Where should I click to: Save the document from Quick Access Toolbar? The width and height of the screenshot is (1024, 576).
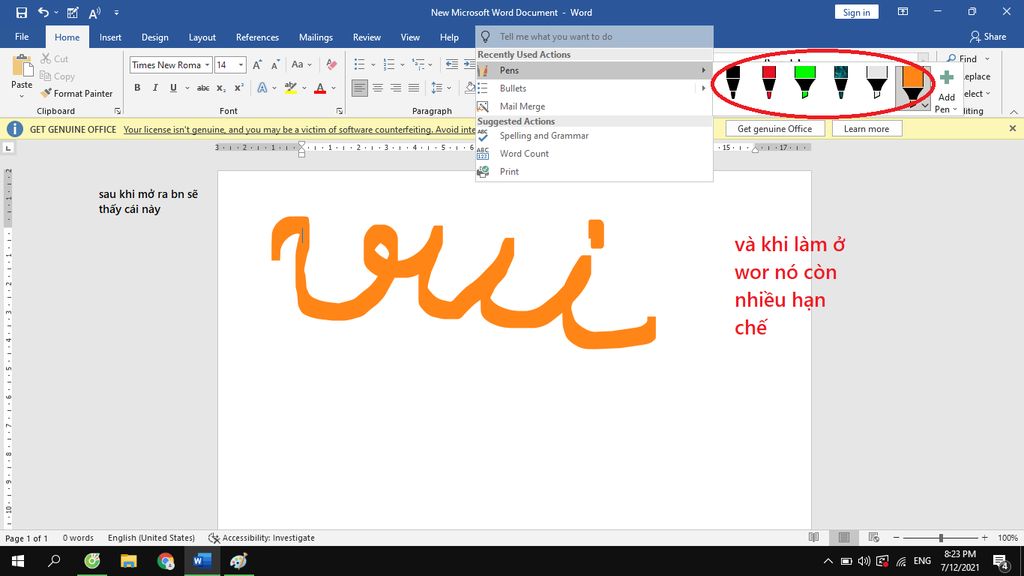(22, 12)
